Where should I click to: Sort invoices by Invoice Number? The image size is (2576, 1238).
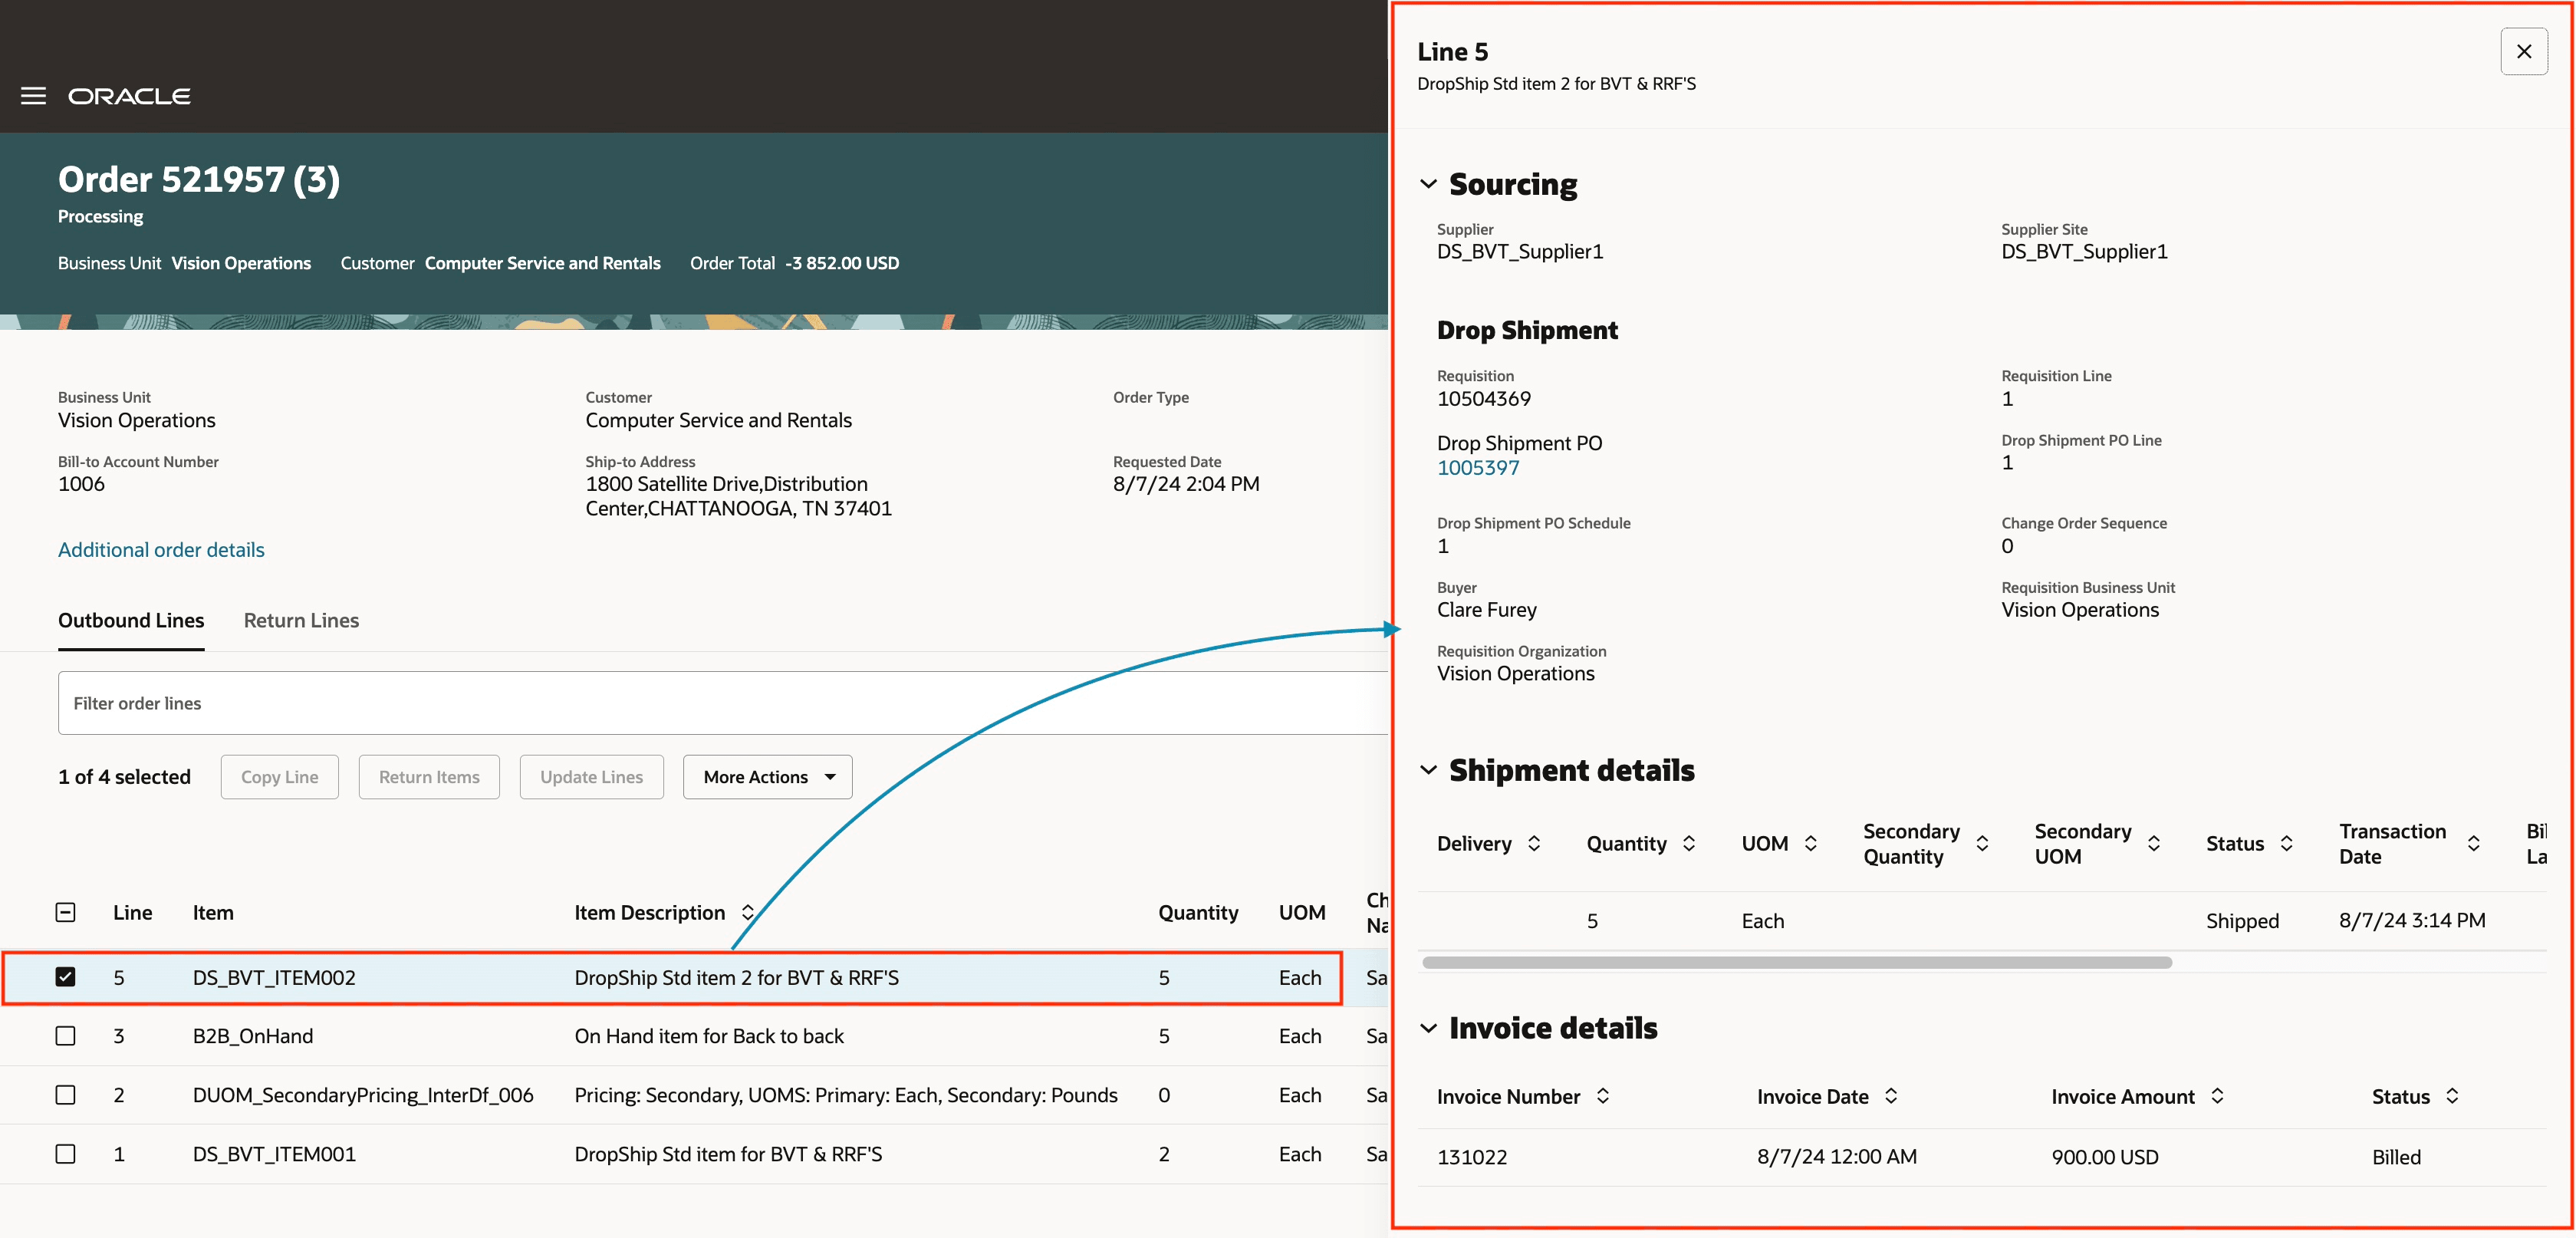1602,1095
